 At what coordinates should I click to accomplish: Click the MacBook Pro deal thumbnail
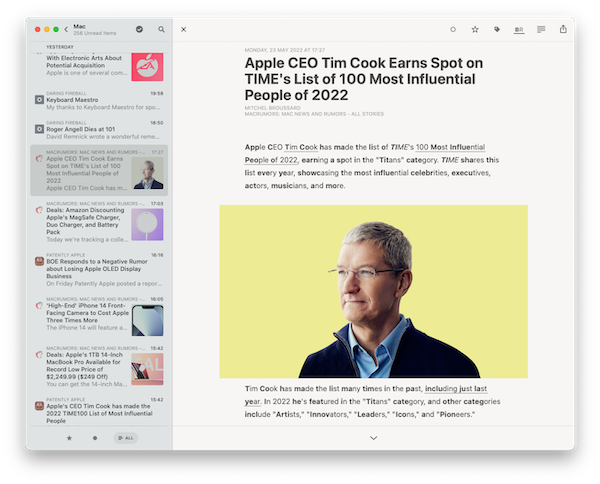point(147,369)
